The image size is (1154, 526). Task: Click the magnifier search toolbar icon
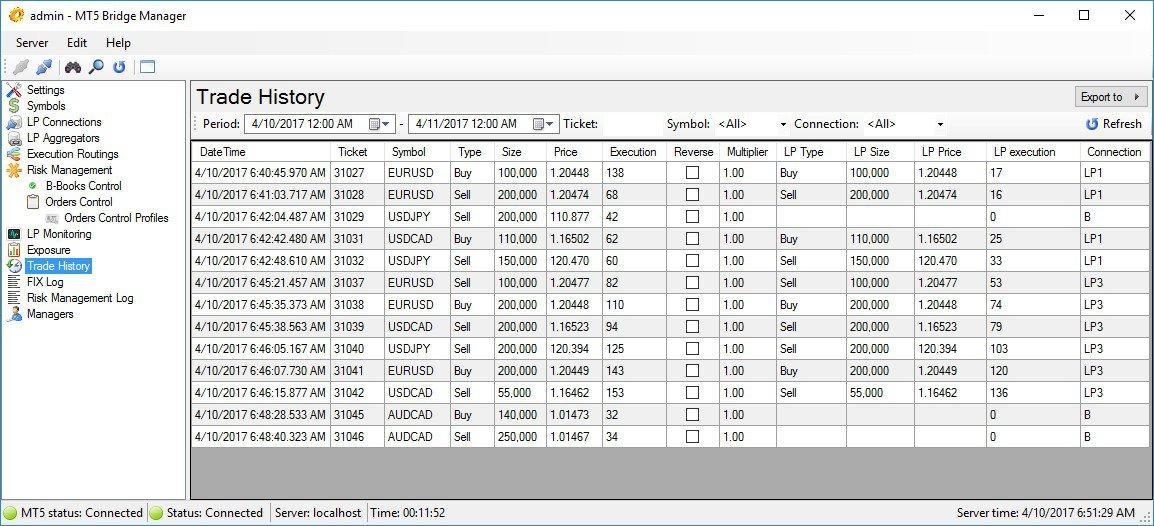pos(96,67)
